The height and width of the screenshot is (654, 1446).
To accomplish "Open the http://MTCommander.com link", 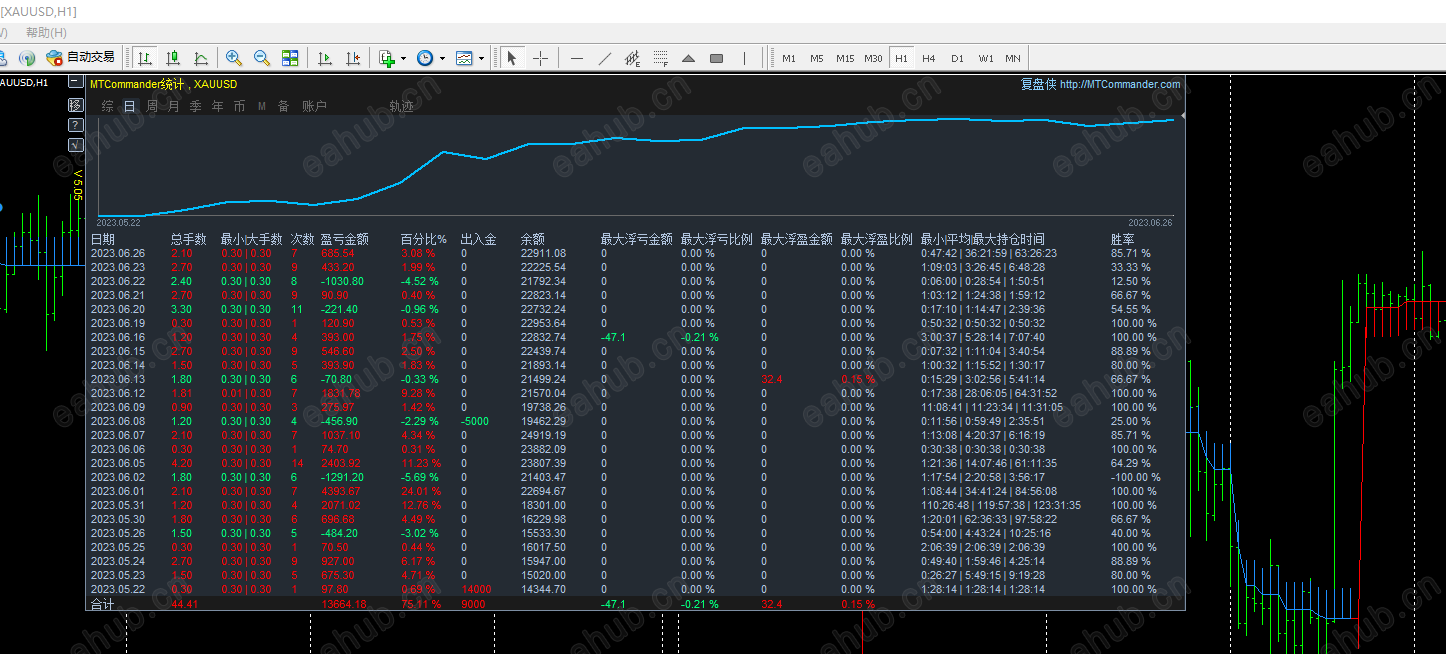I will [x=1120, y=84].
